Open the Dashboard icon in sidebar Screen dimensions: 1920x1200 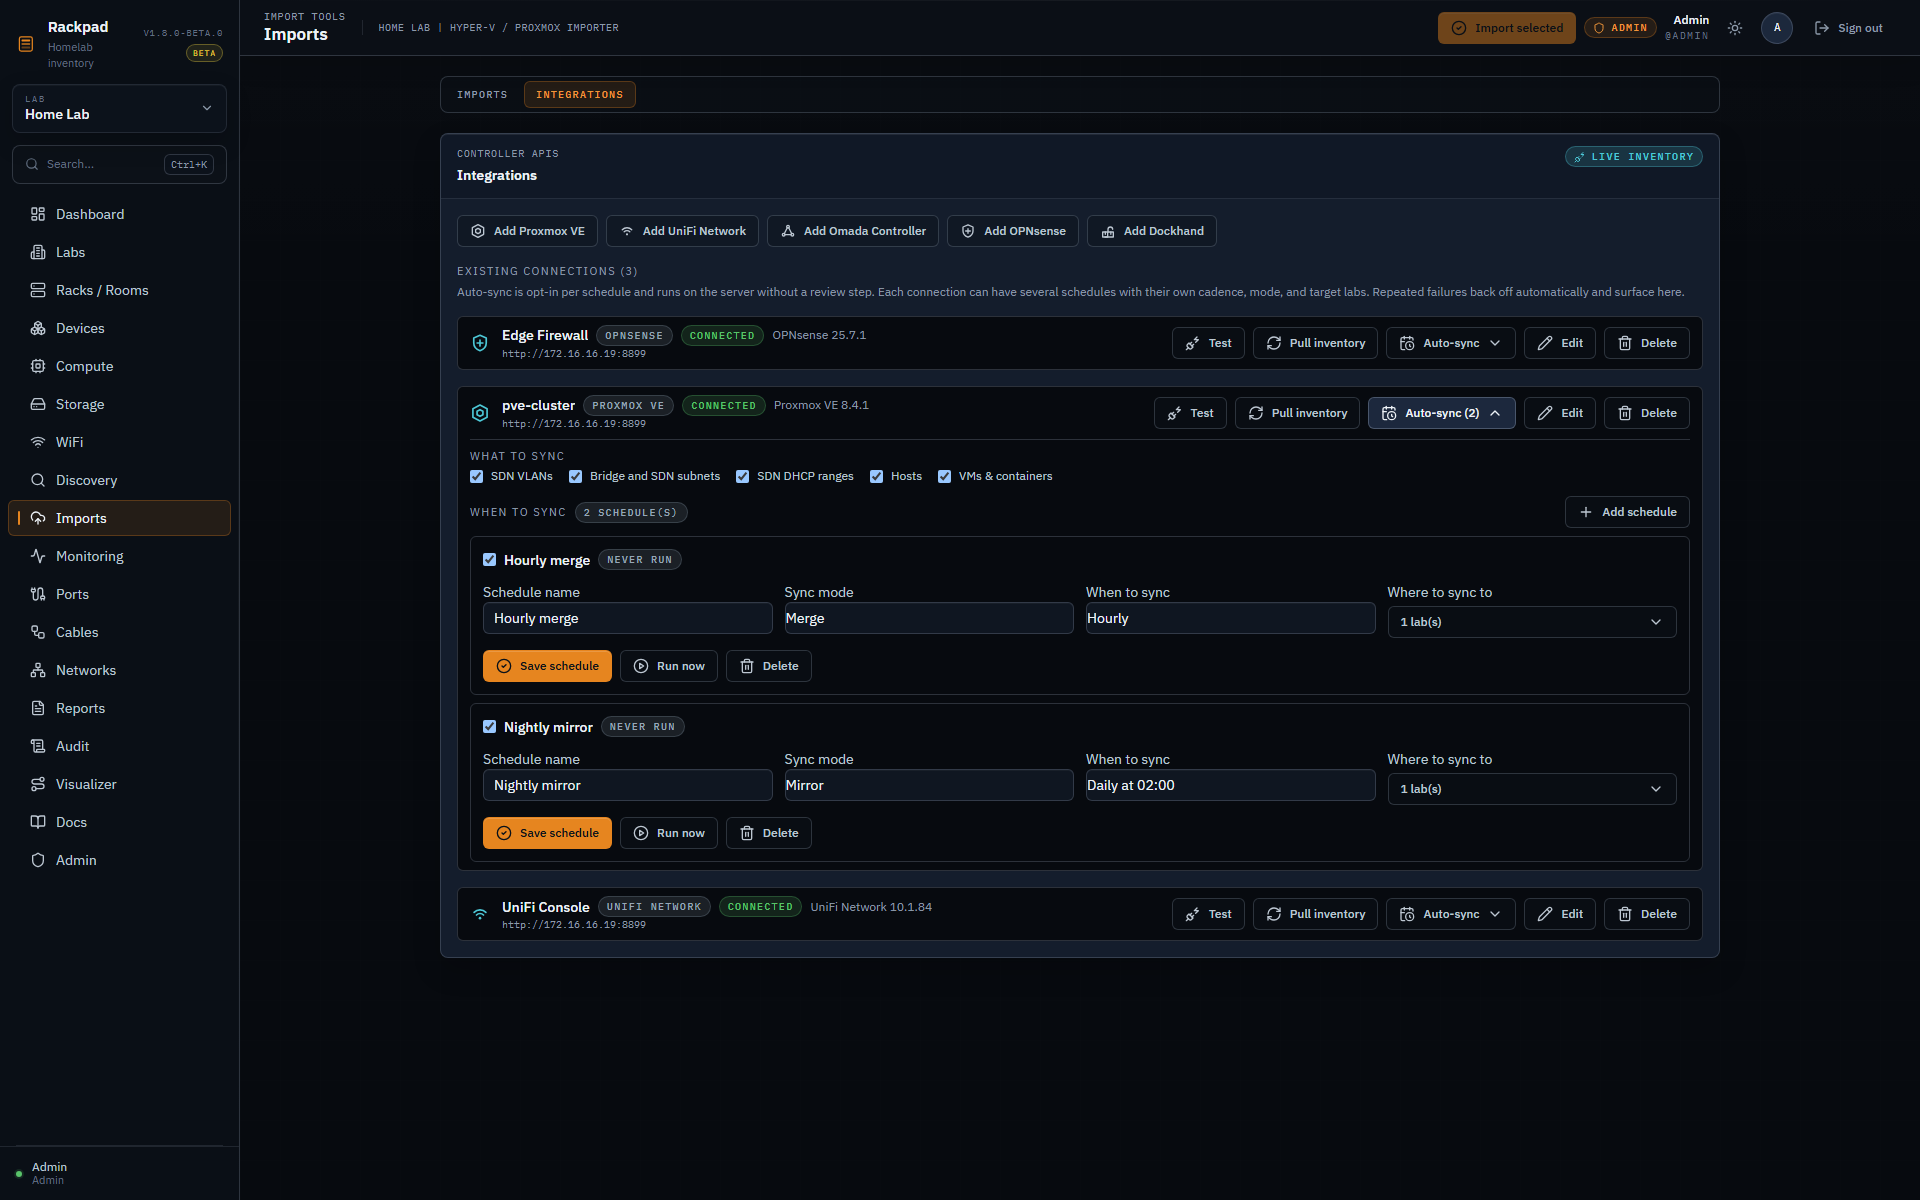point(38,214)
